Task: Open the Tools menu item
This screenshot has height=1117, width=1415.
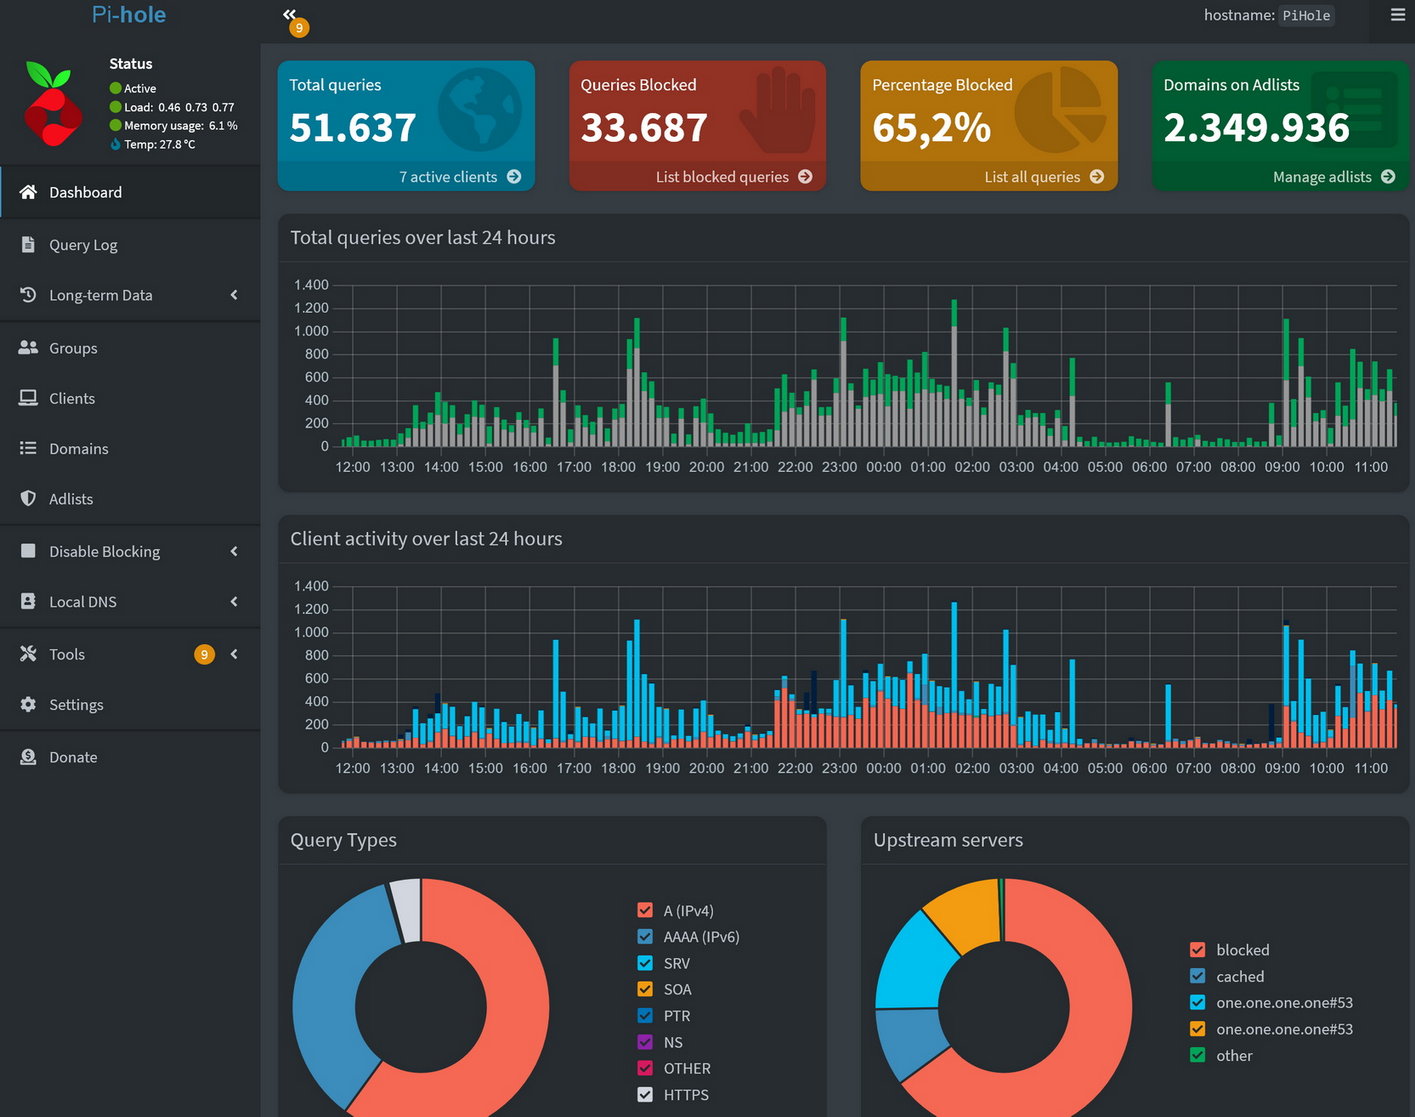Action: [x=67, y=654]
